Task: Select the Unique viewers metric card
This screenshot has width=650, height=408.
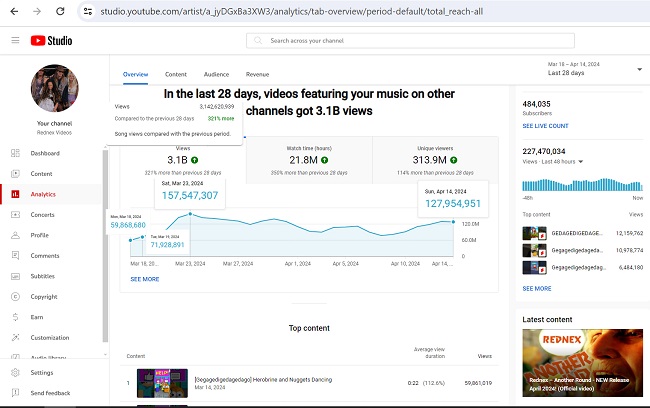Action: click(434, 159)
